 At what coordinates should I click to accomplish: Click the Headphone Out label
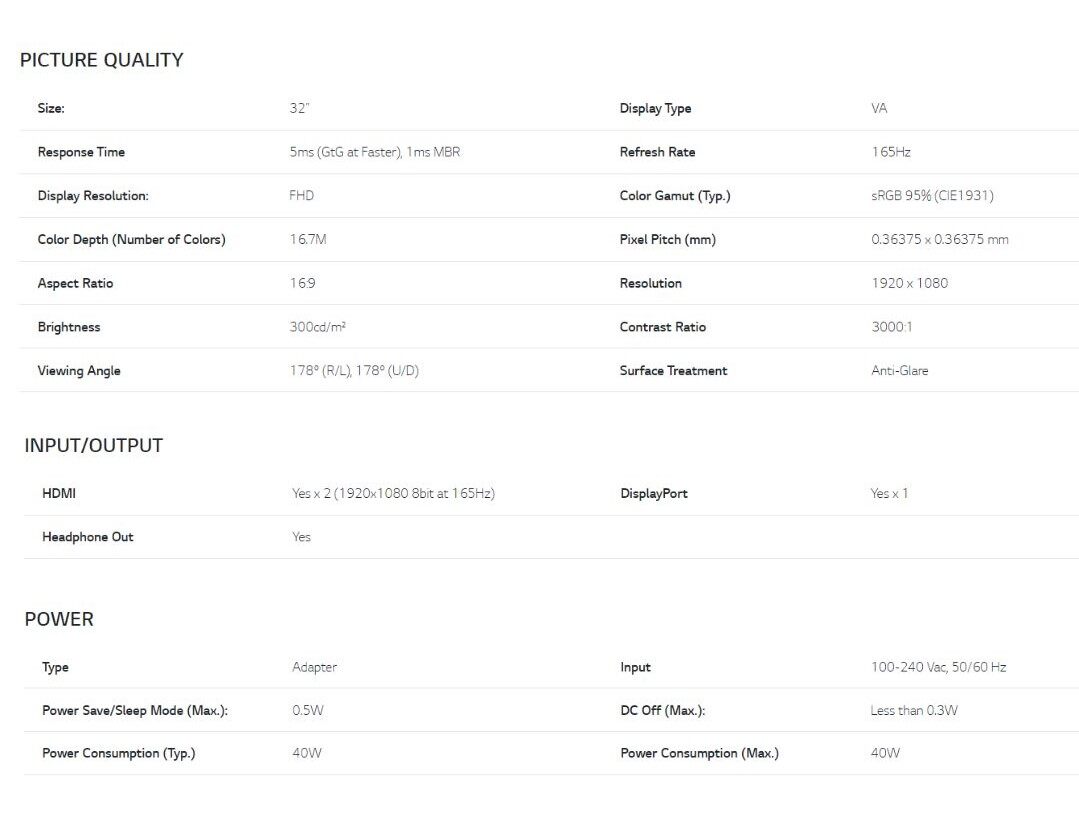(88, 537)
